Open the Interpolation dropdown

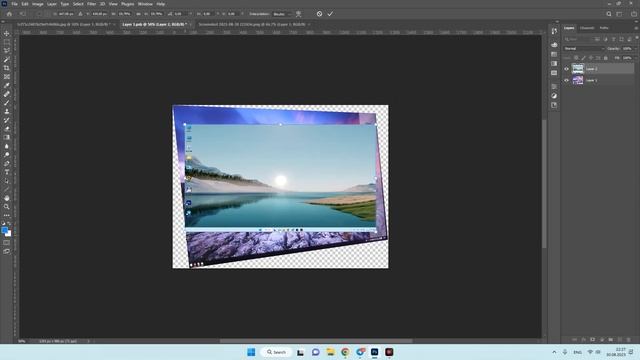point(282,14)
